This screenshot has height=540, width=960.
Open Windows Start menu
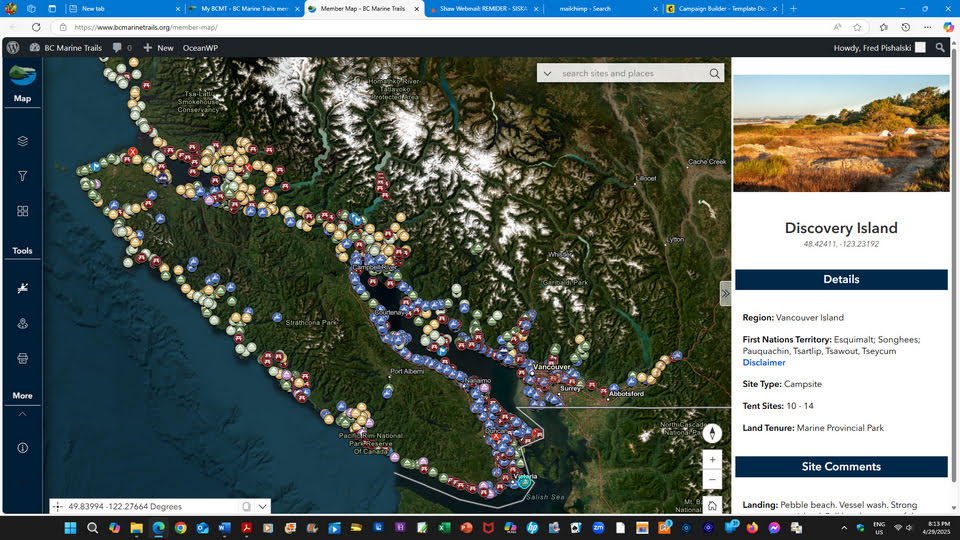(x=70, y=527)
